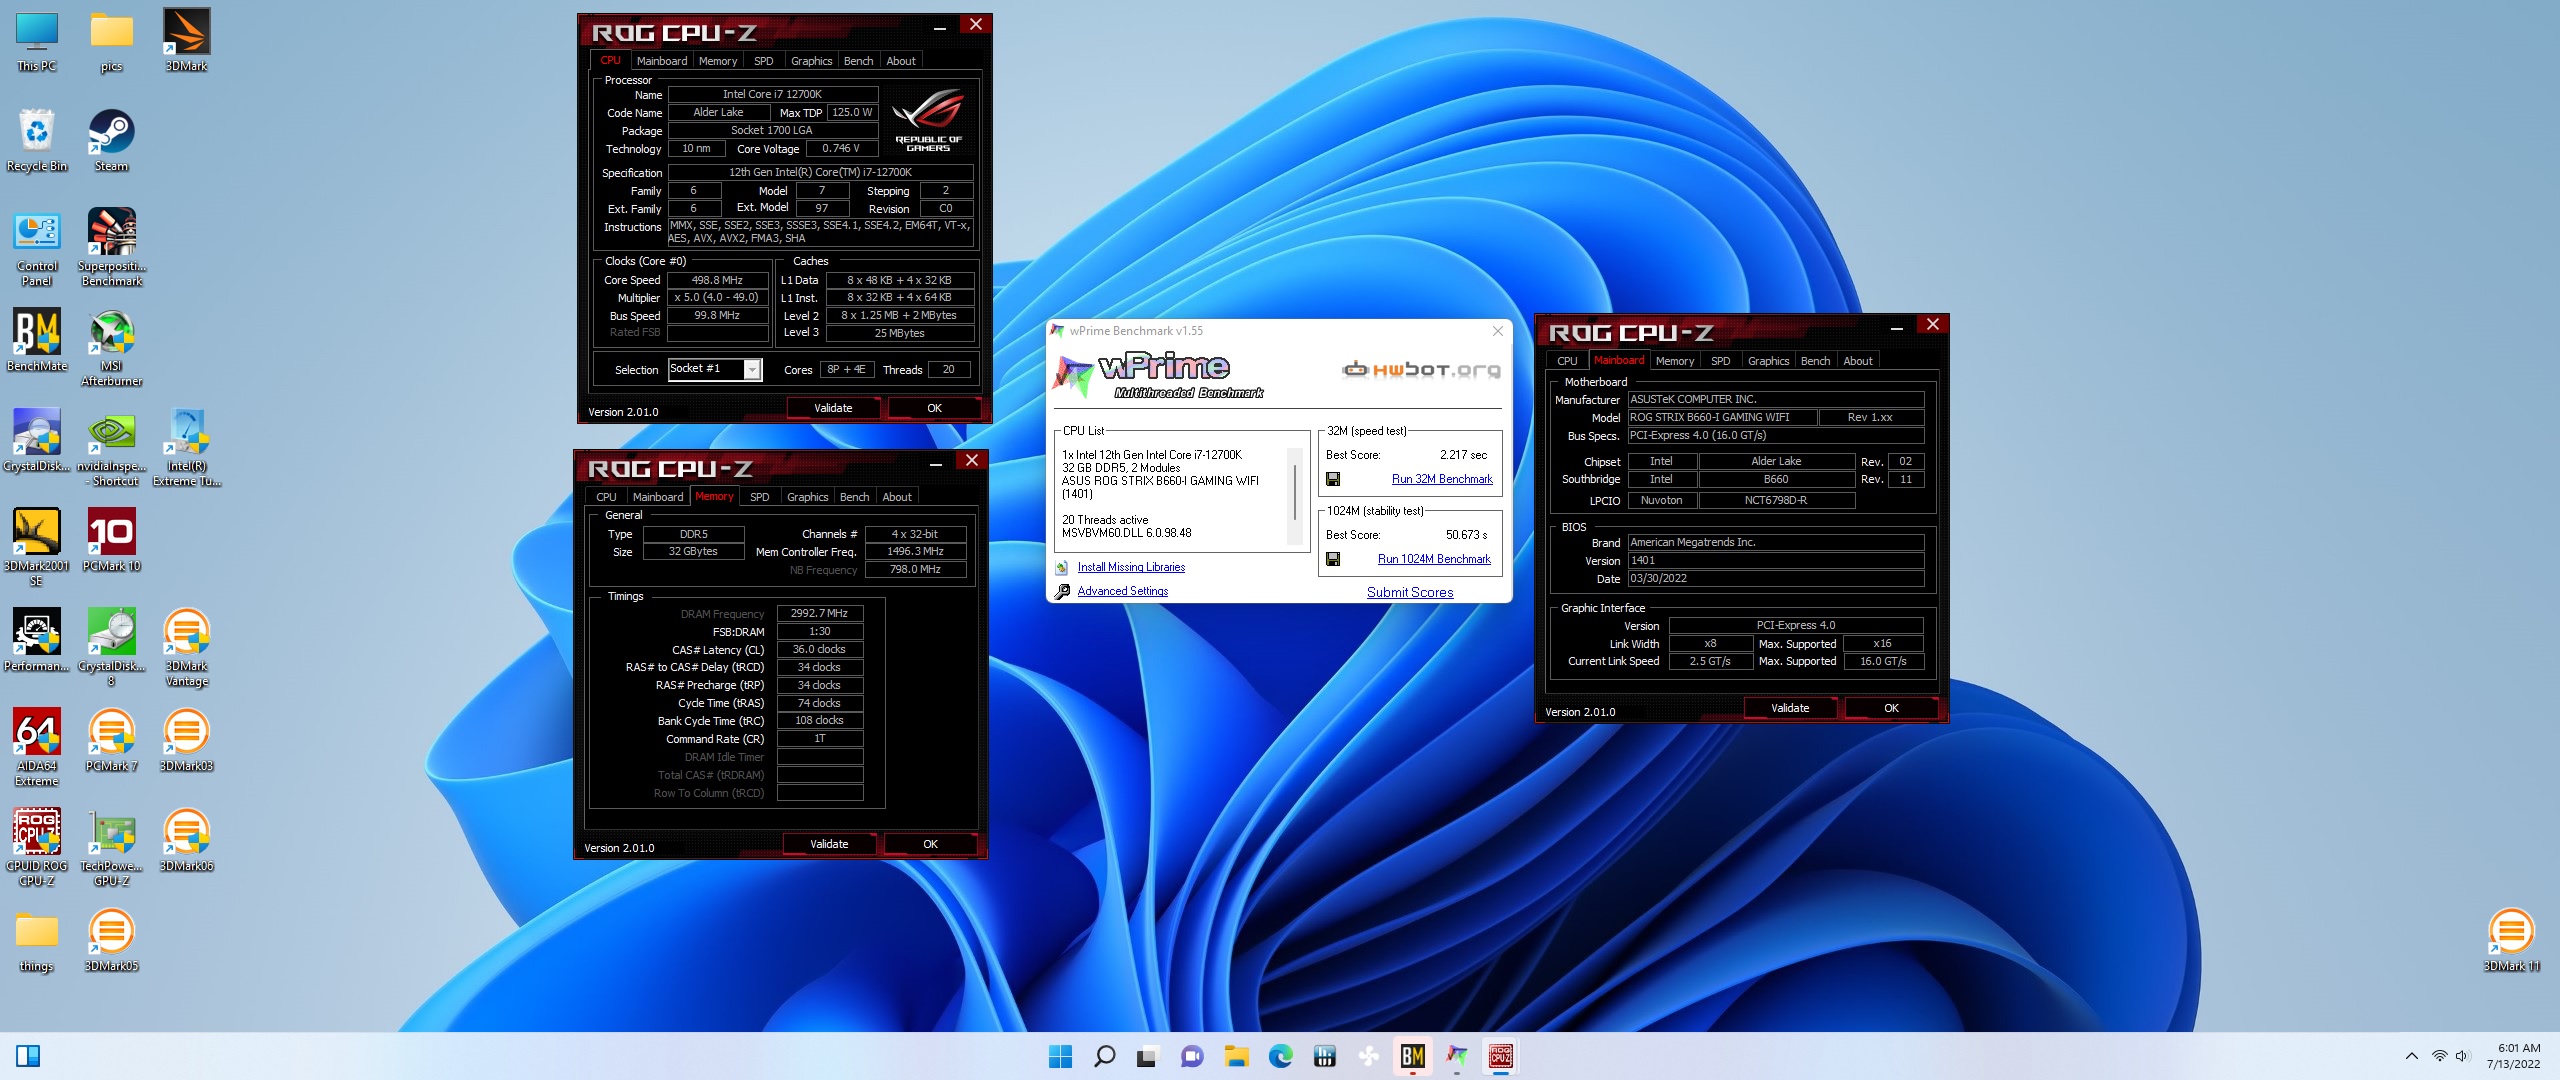The height and width of the screenshot is (1080, 2560).
Task: Click Install Missing Libraries link
Action: pos(1131,567)
